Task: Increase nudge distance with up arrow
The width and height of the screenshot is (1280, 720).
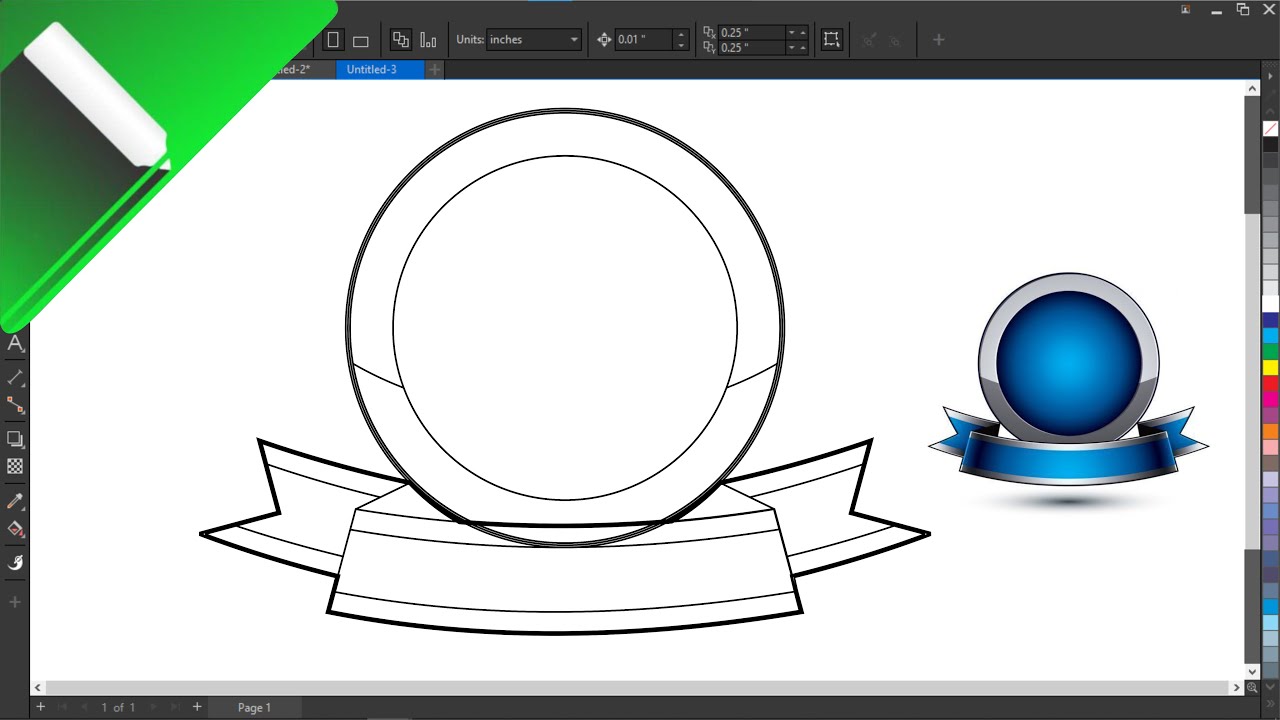Action: click(x=681, y=35)
